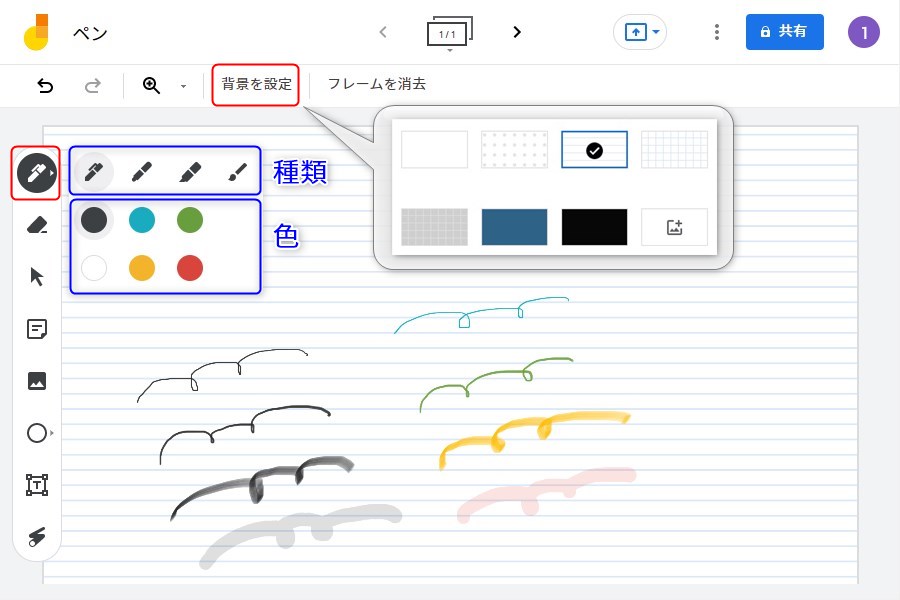Open the Jamboard home logo
The image size is (900, 600).
[36, 32]
